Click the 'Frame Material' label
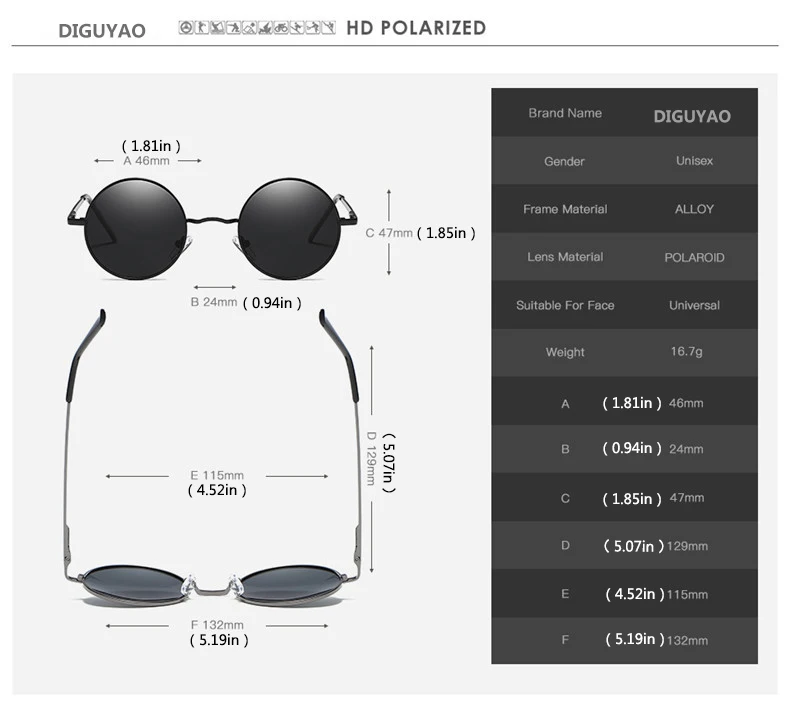 click(x=565, y=209)
